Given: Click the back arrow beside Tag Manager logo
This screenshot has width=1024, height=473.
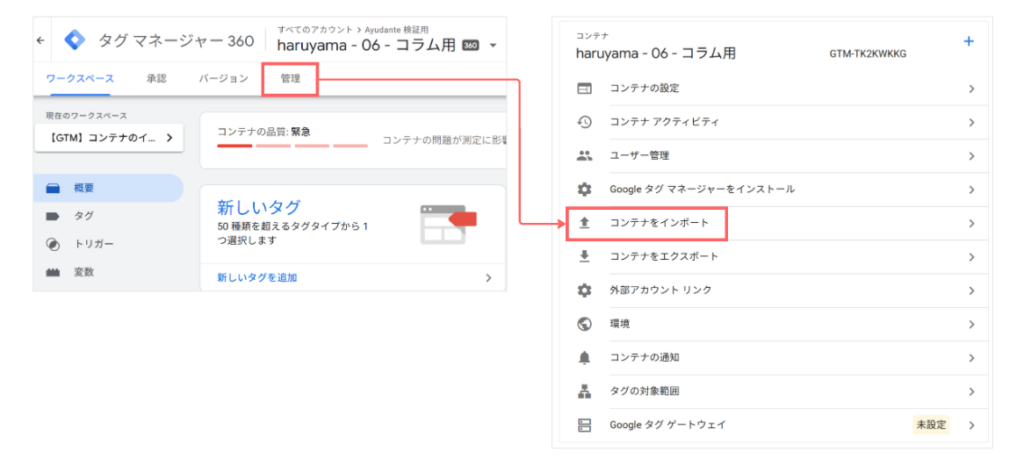Looking at the screenshot, I should pos(40,41).
